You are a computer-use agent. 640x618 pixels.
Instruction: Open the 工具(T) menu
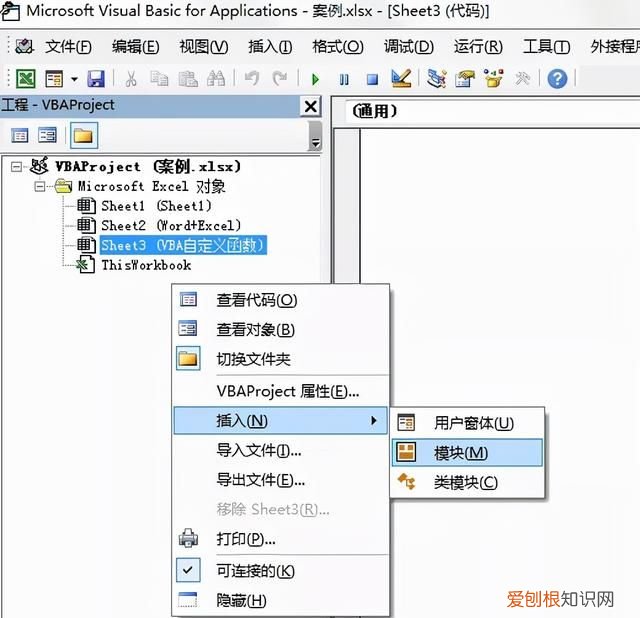click(x=547, y=47)
